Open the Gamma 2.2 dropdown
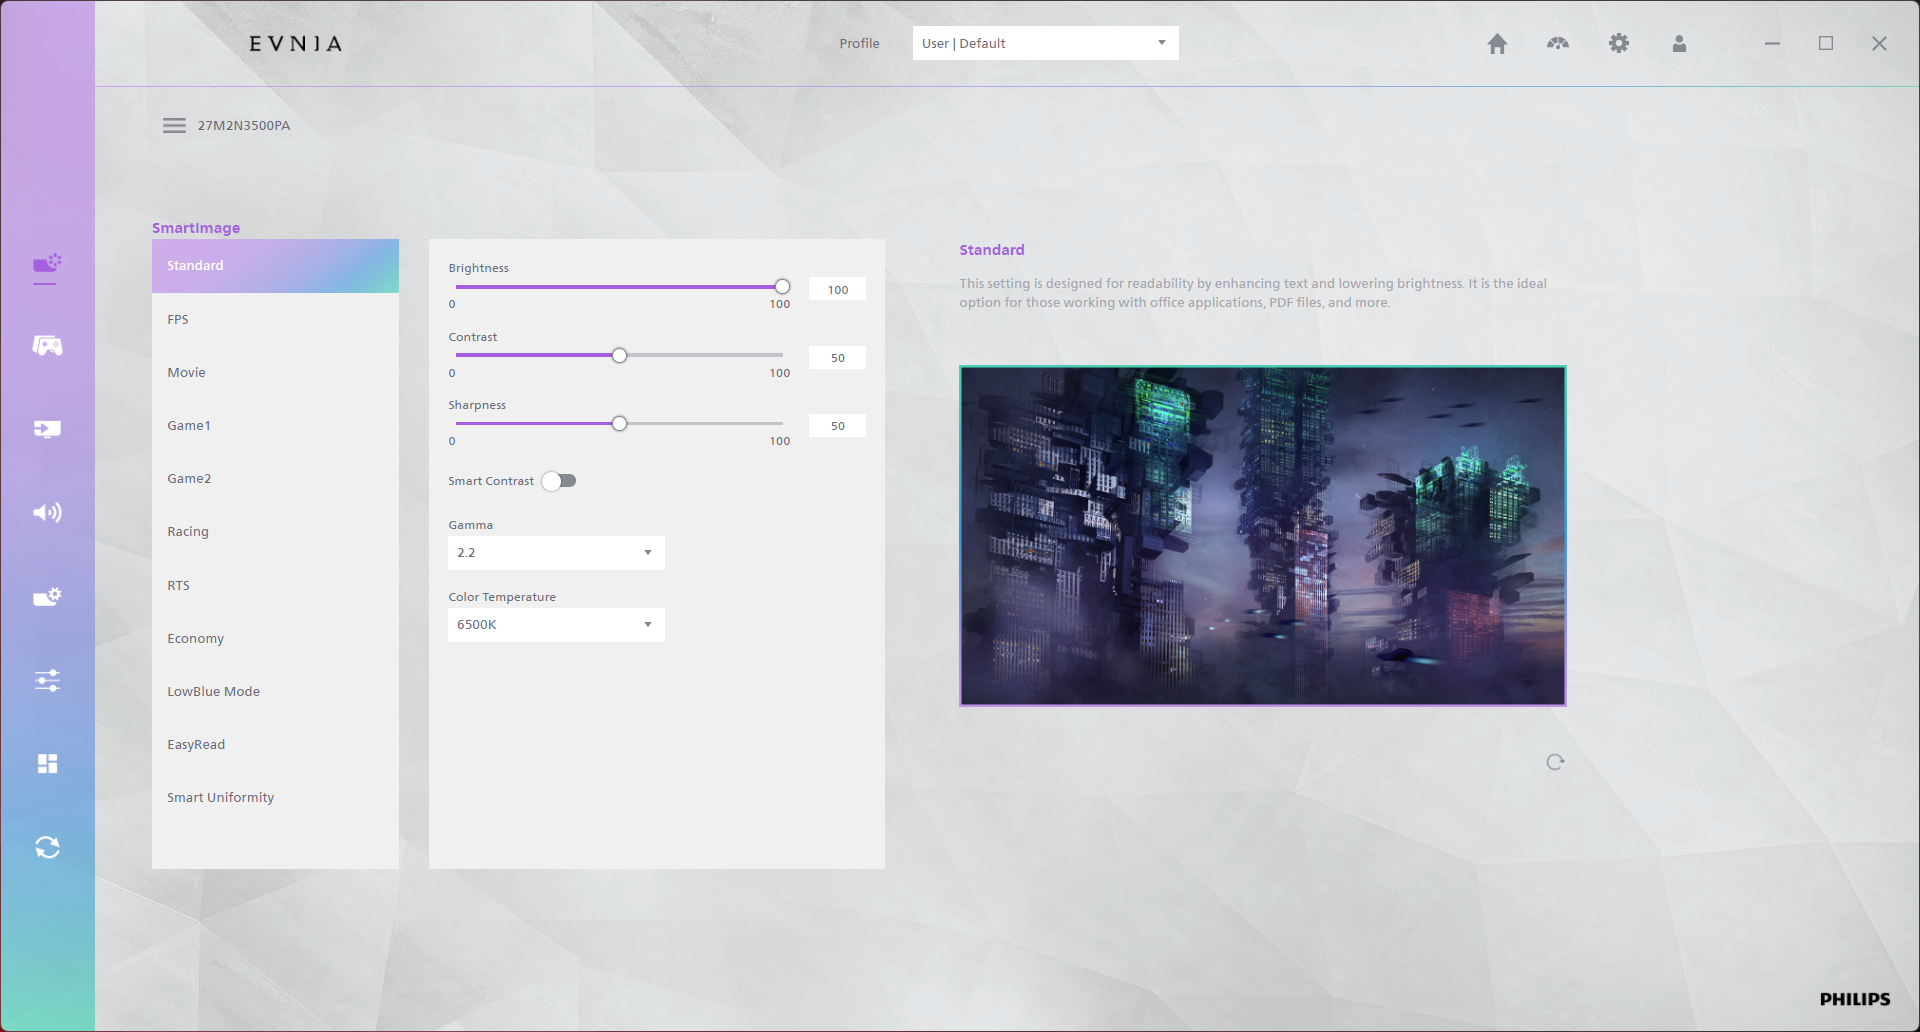 [556, 553]
